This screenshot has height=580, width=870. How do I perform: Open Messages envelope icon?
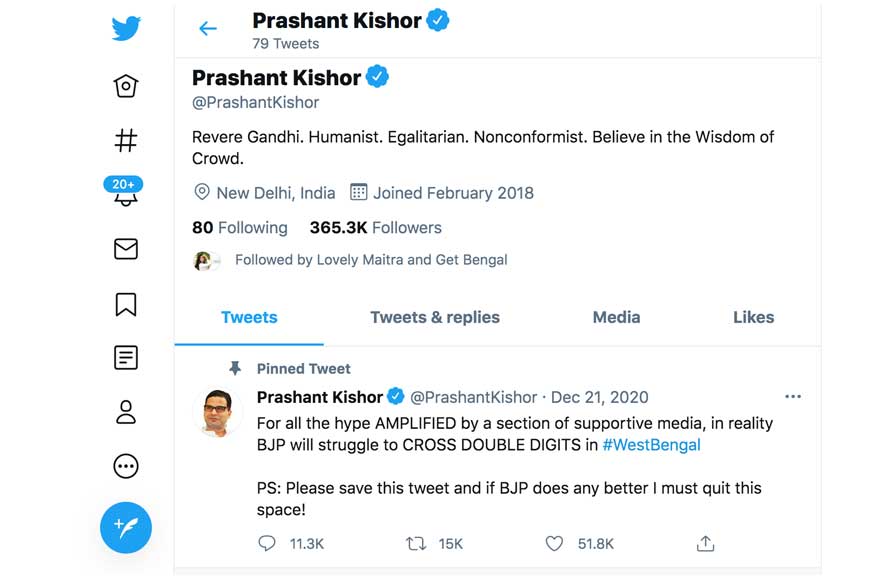pos(126,249)
